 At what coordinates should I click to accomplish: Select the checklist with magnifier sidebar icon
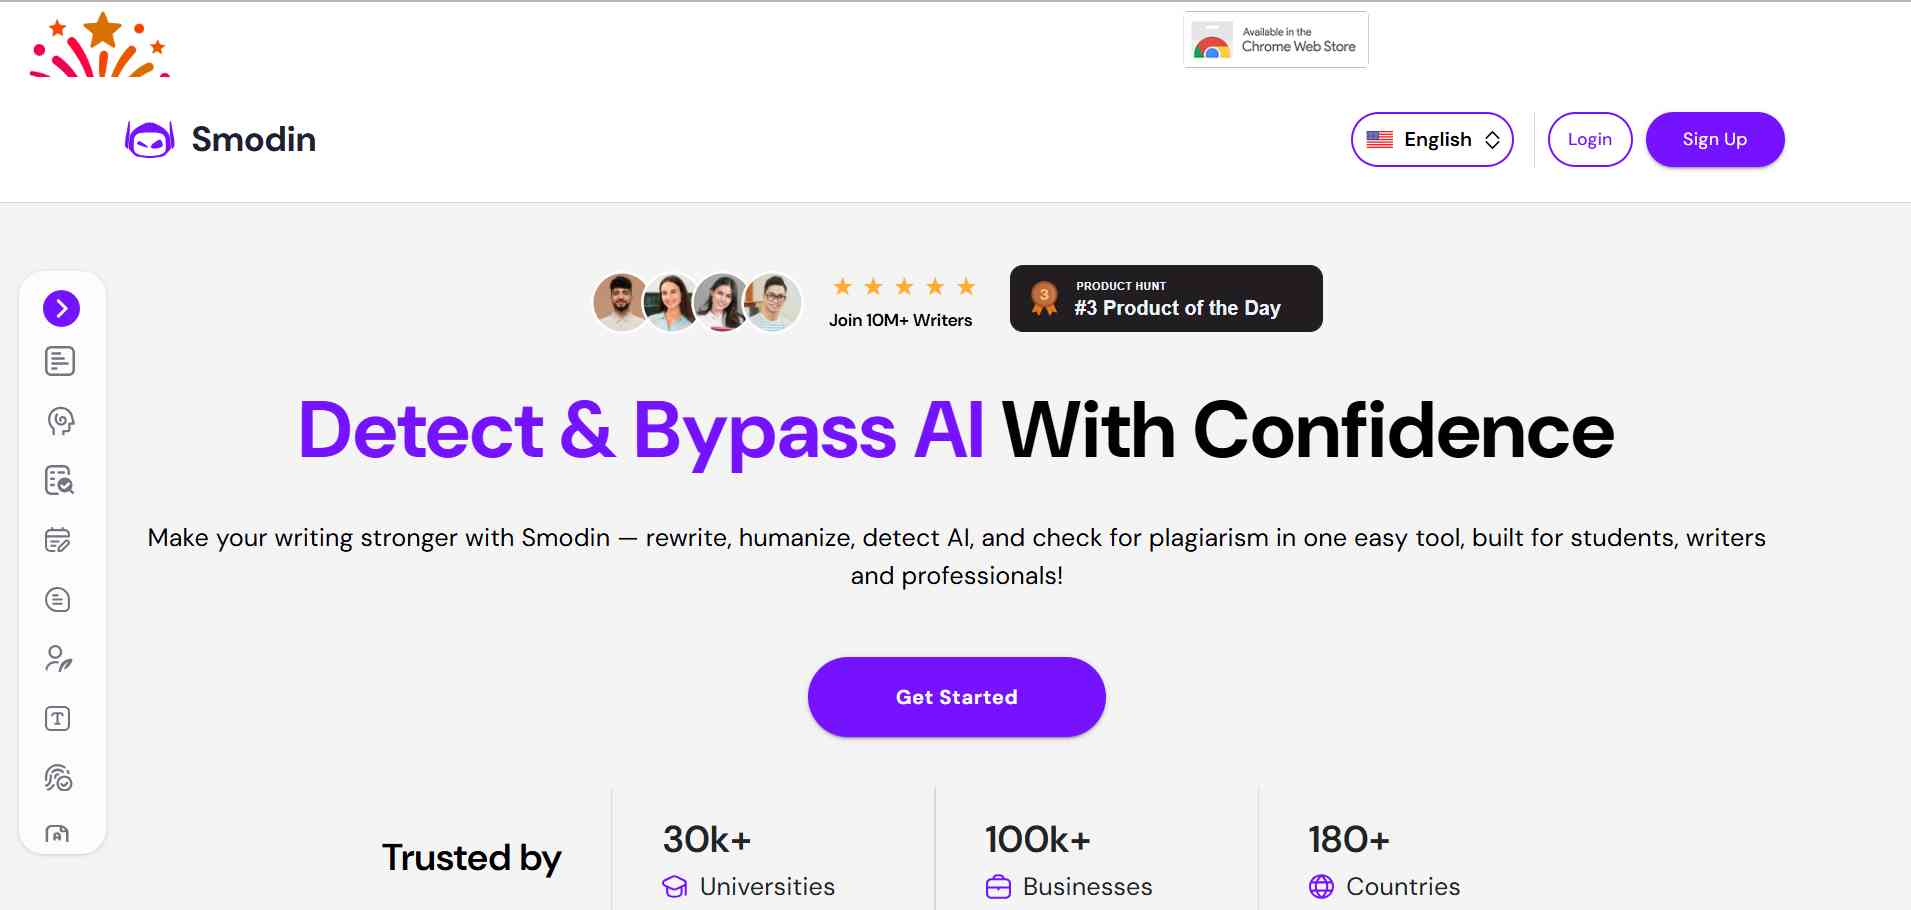(60, 481)
